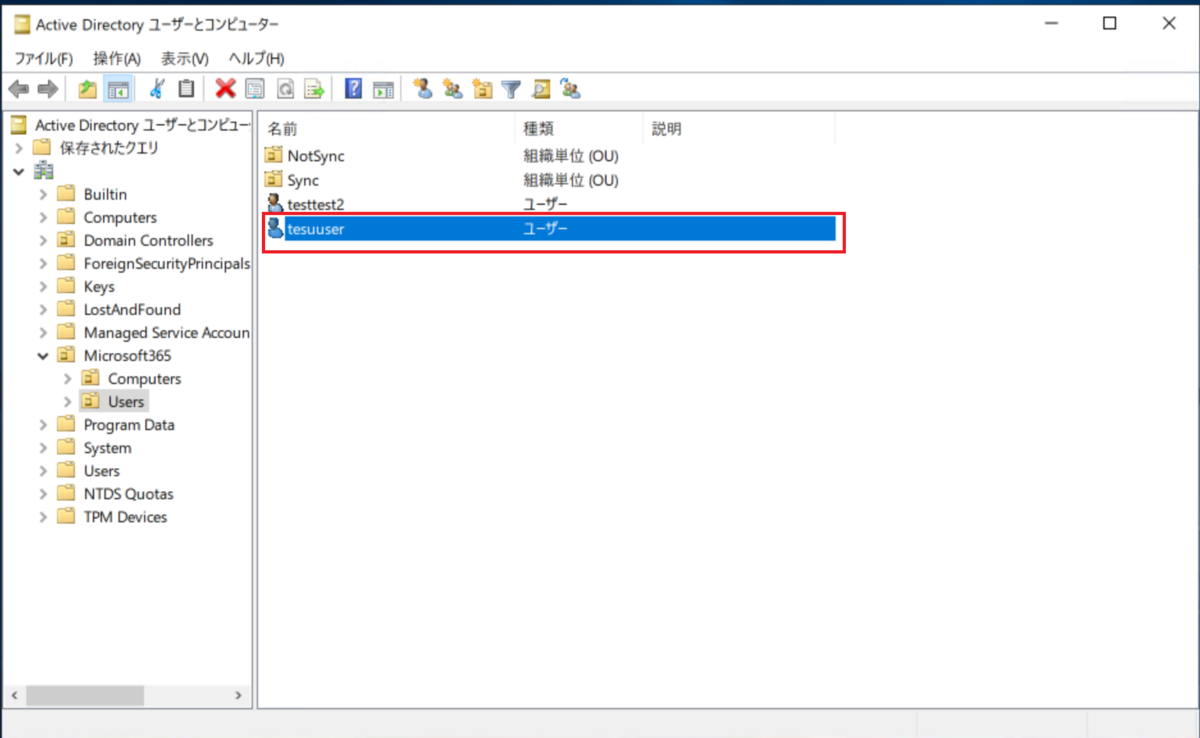
Task: Move up one level in the tree
Action: (88, 89)
